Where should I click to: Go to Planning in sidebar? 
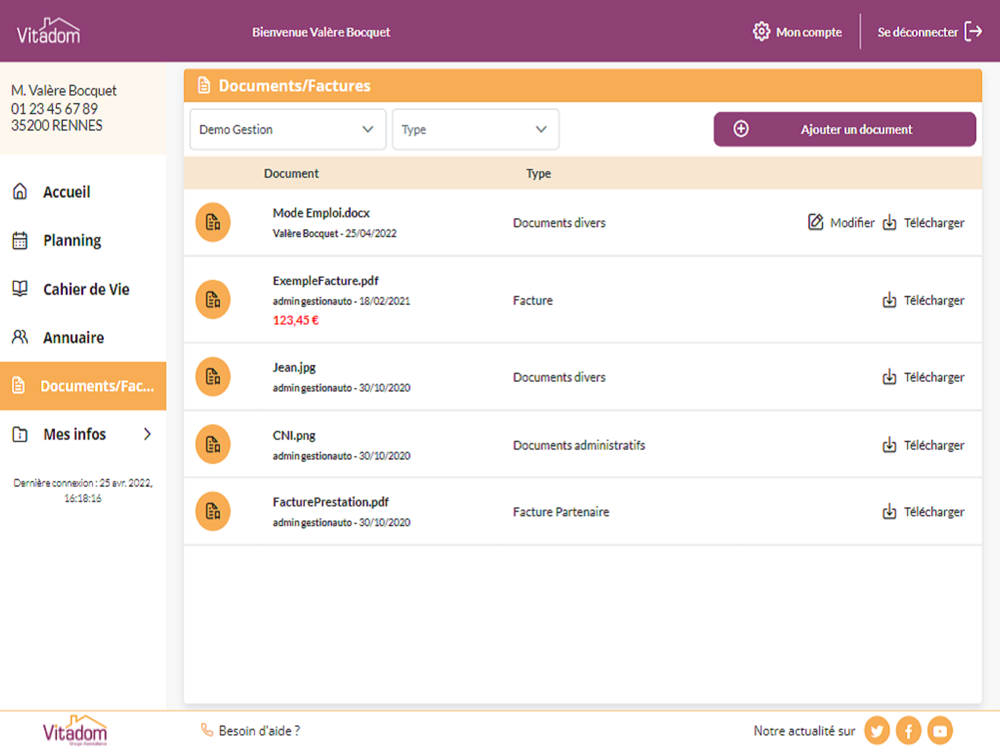[72, 241]
